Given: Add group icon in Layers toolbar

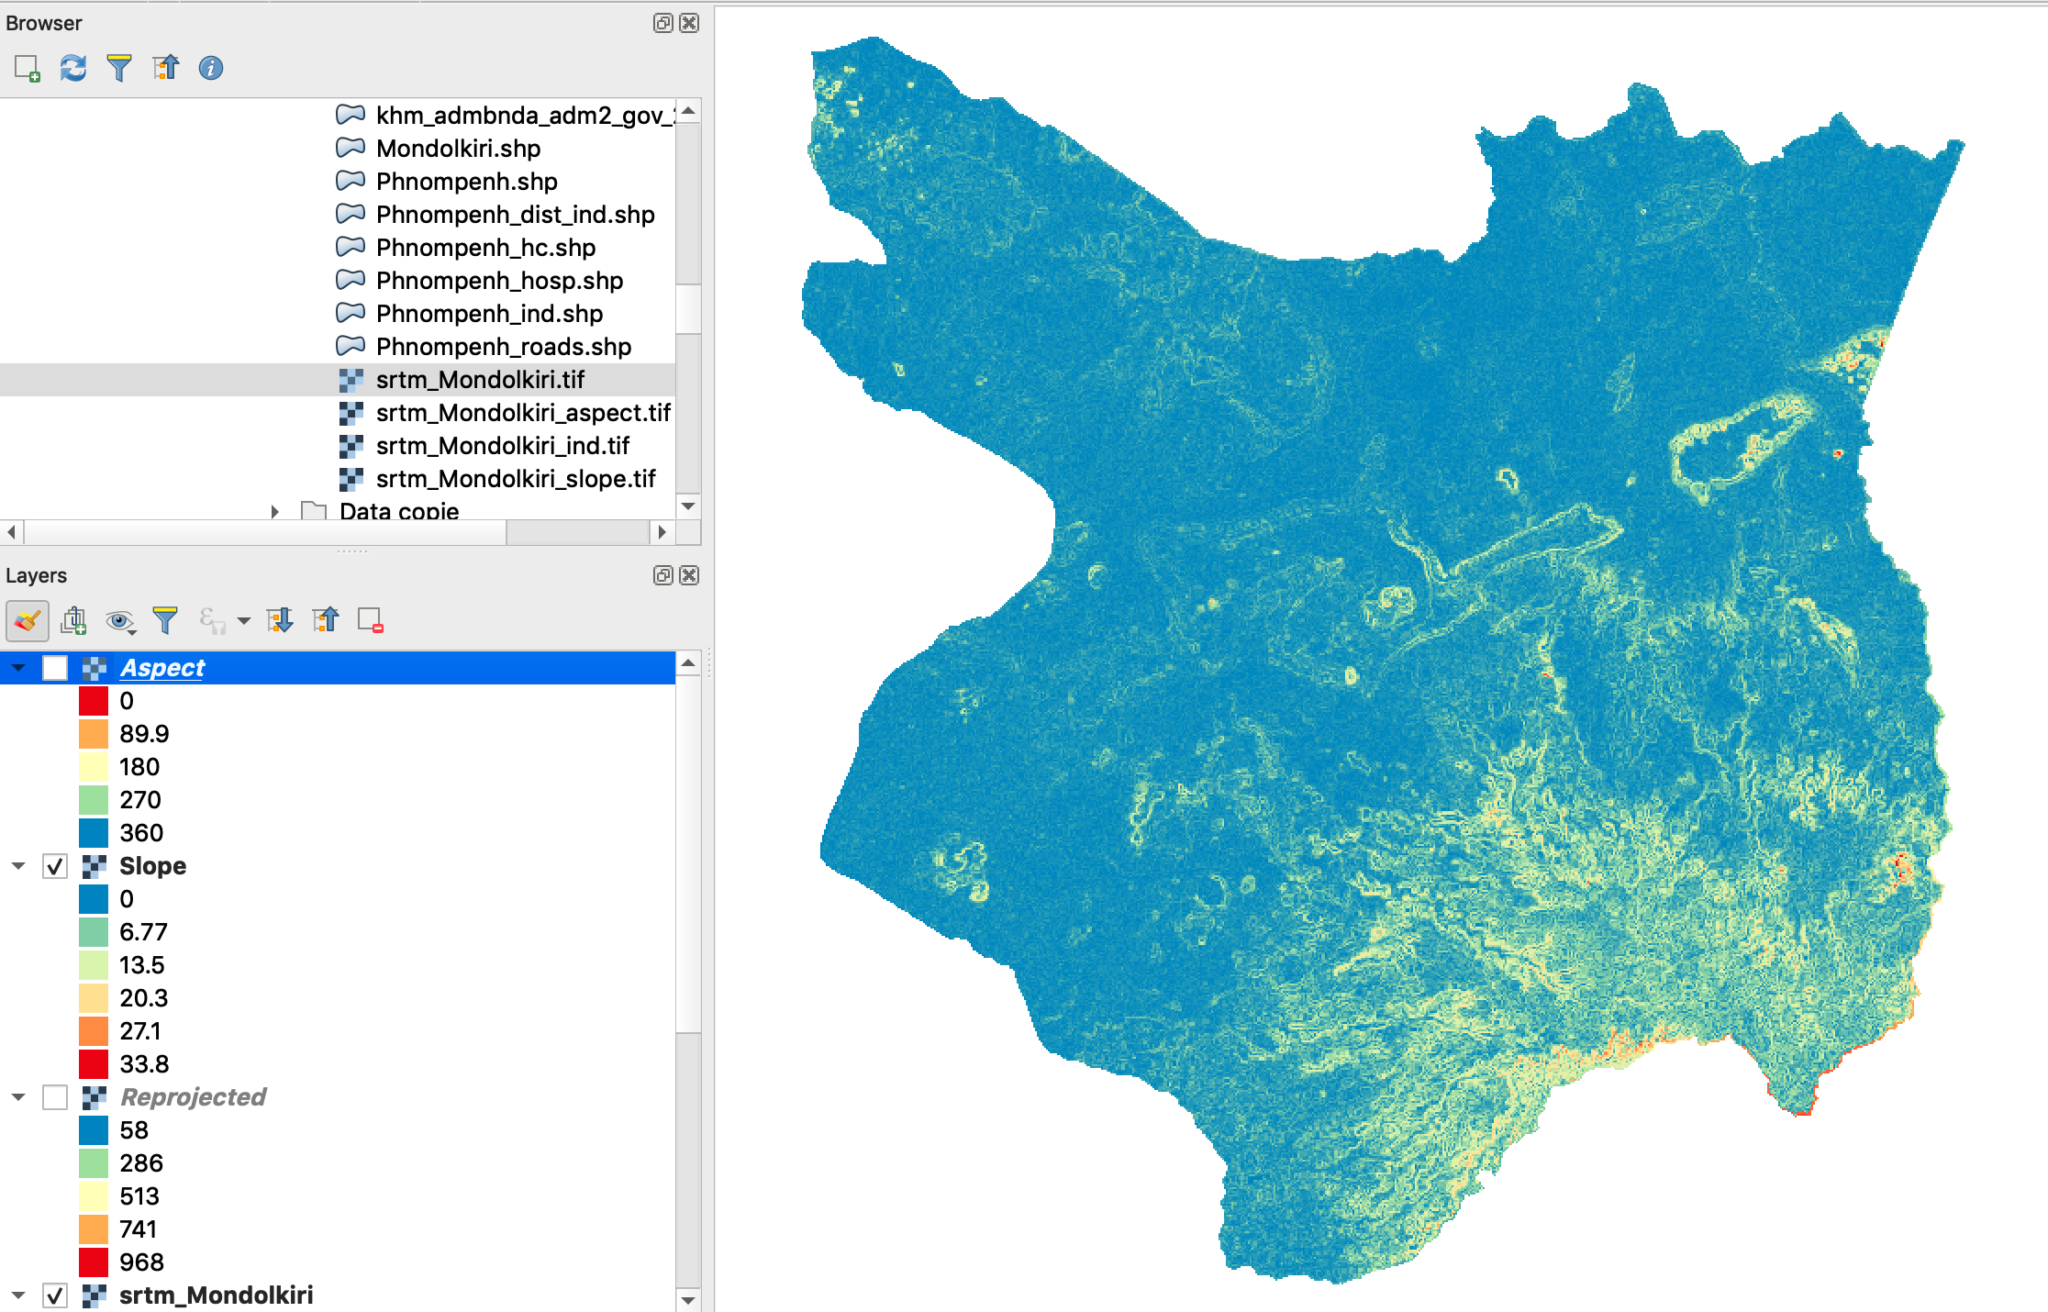Looking at the screenshot, I should (x=73, y=621).
